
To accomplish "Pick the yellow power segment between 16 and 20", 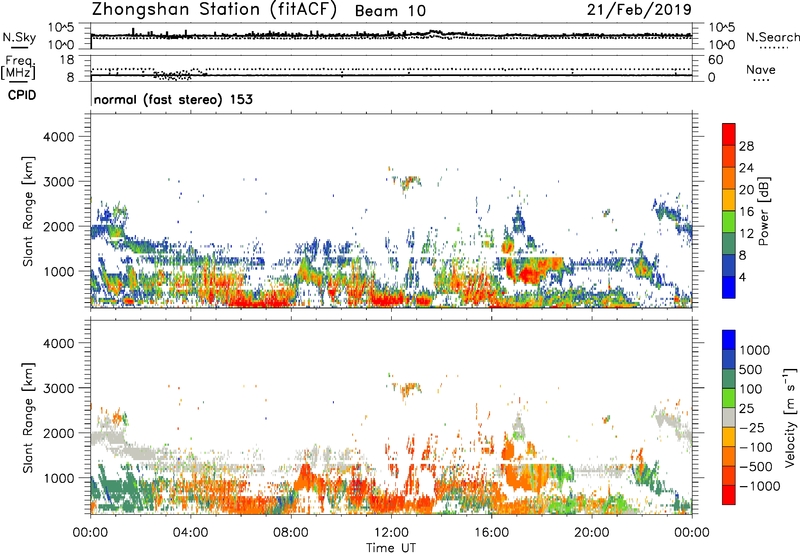I will [729, 200].
